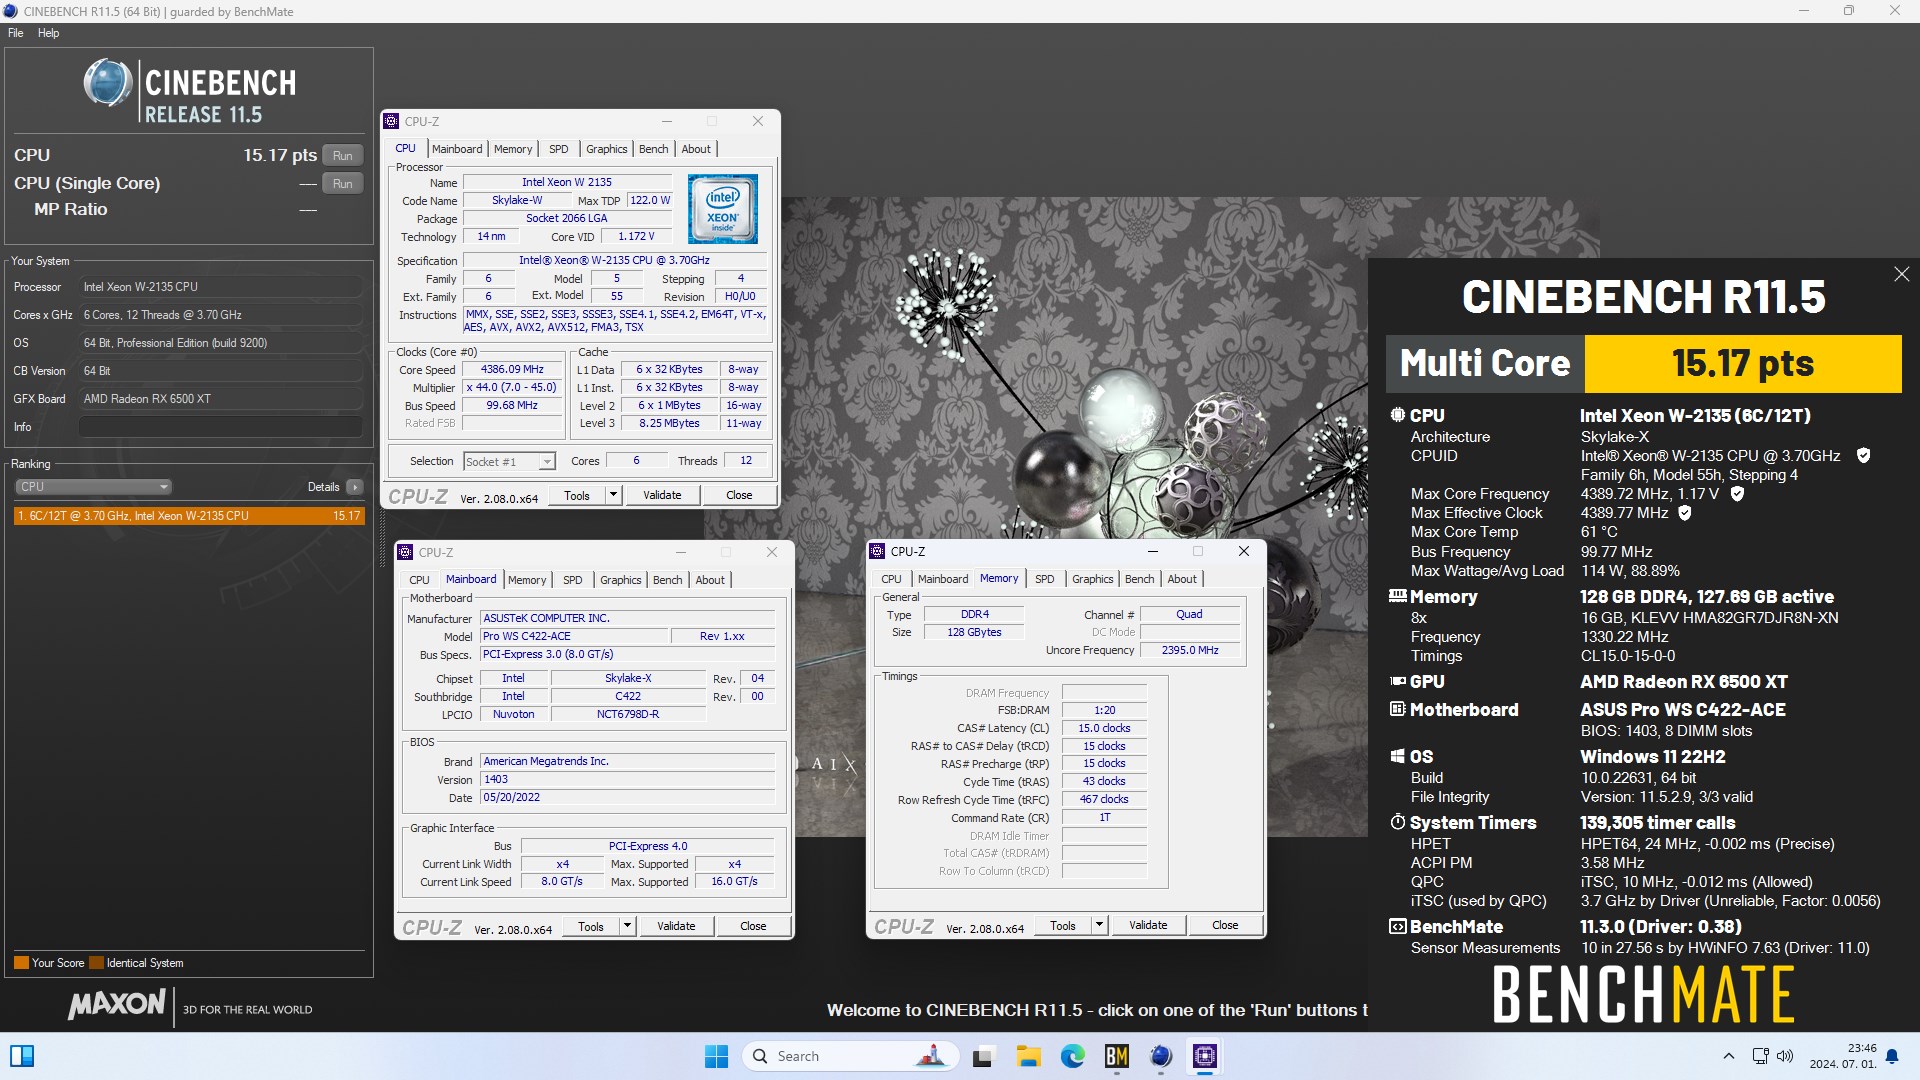Click the taskbar clock and date

tap(1842, 1056)
